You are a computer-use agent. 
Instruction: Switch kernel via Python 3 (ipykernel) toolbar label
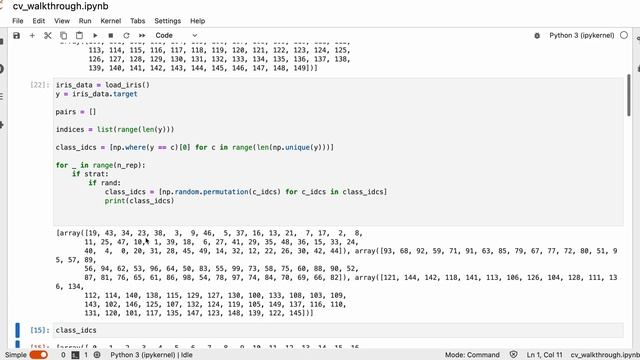[581, 36]
